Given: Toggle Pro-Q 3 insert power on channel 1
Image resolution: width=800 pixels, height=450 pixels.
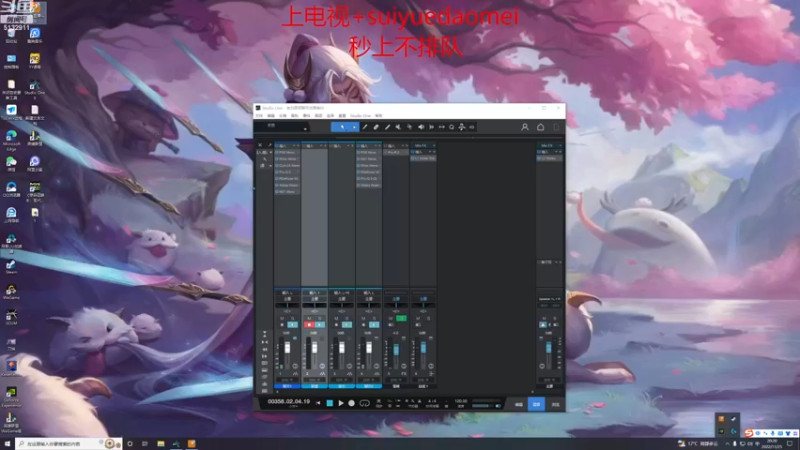Looking at the screenshot, I should (277, 172).
